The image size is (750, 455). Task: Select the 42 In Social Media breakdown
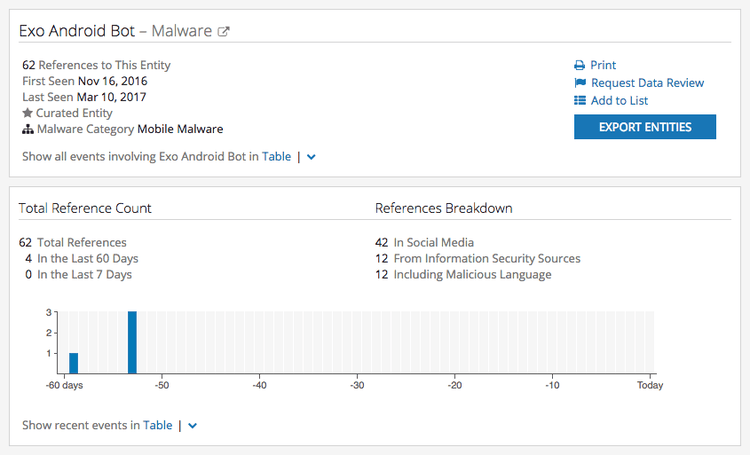coord(424,242)
